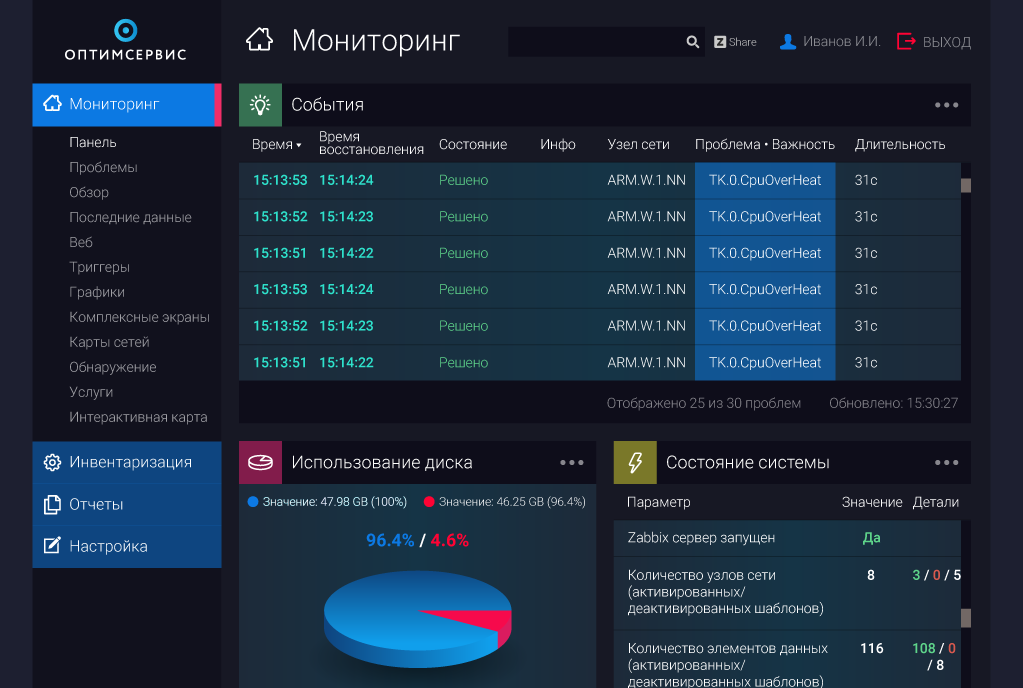Open Обнаружение submenu item
Screen dimensions: 1023x688
[x=113, y=367]
